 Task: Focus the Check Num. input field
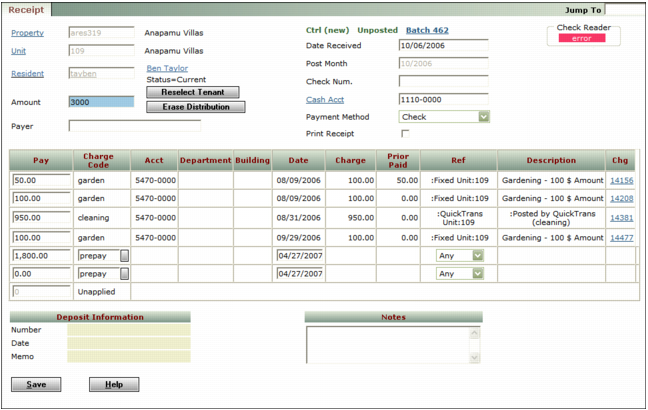[443, 82]
